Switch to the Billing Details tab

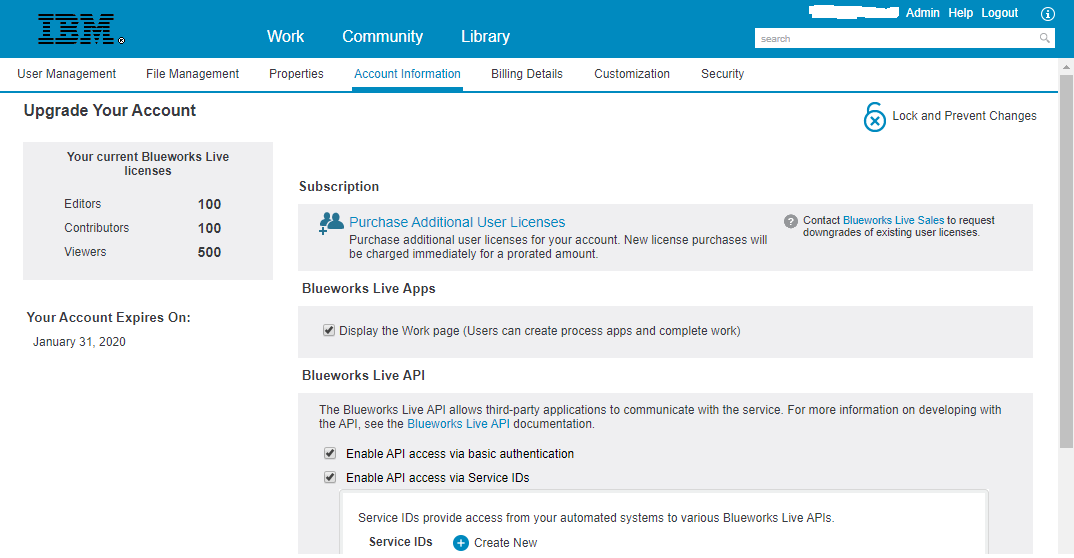click(527, 74)
